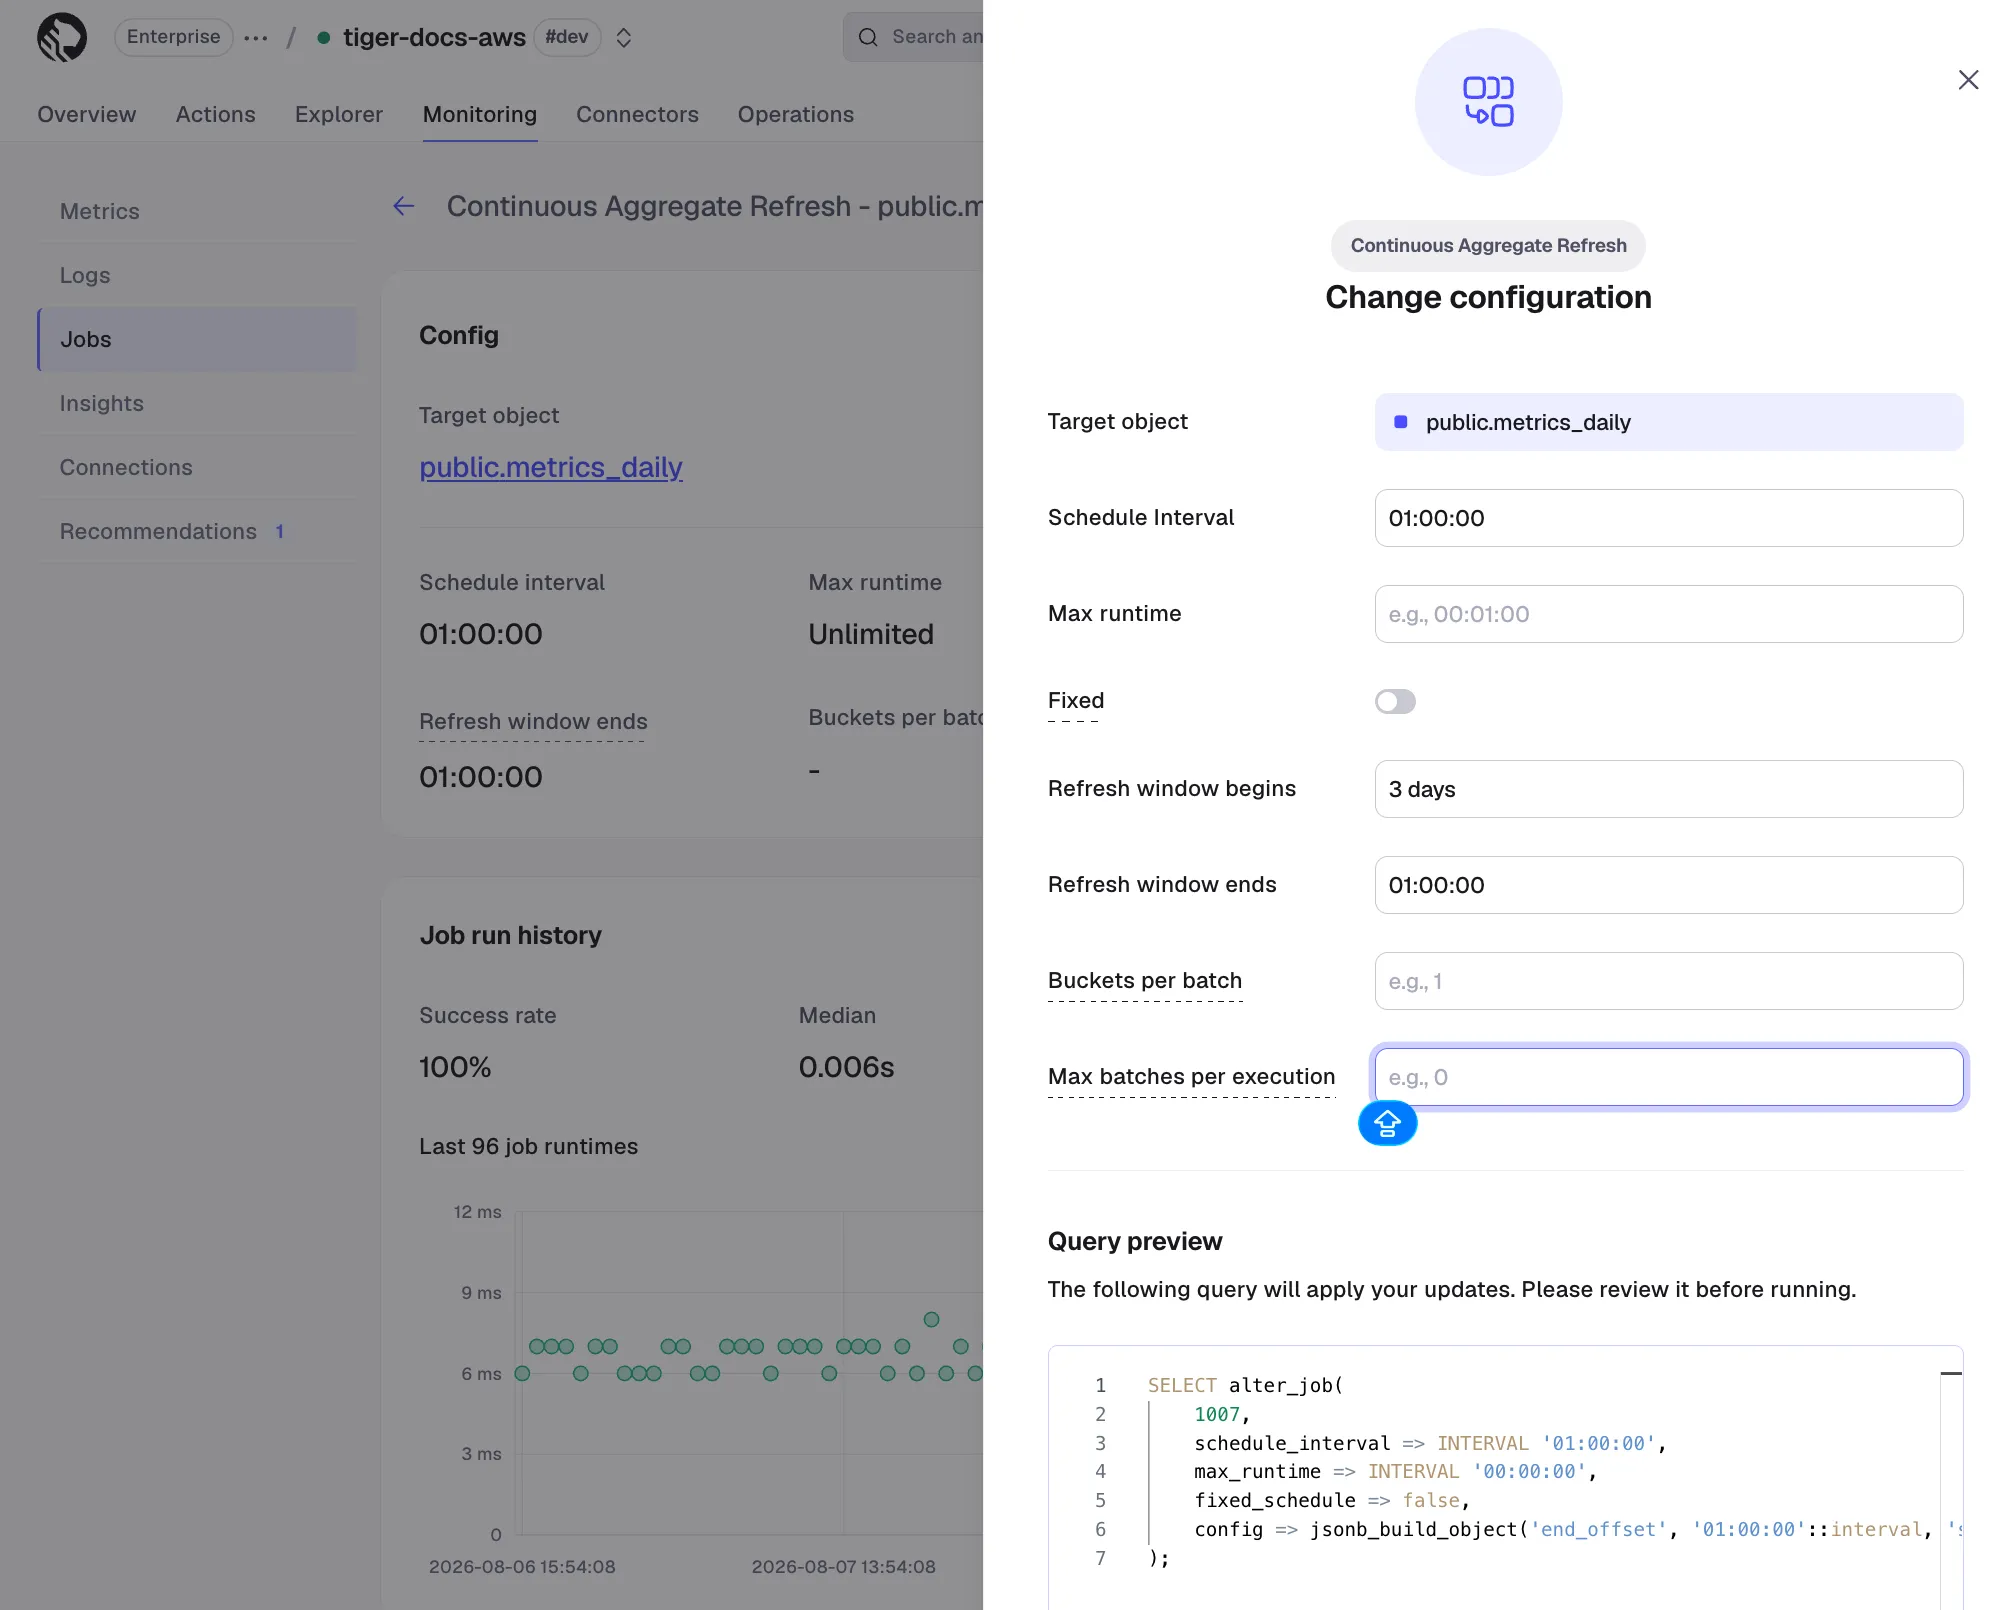Click the Continuous Aggregate Refresh badge
The width and height of the screenshot is (2014, 1610).
1488,246
